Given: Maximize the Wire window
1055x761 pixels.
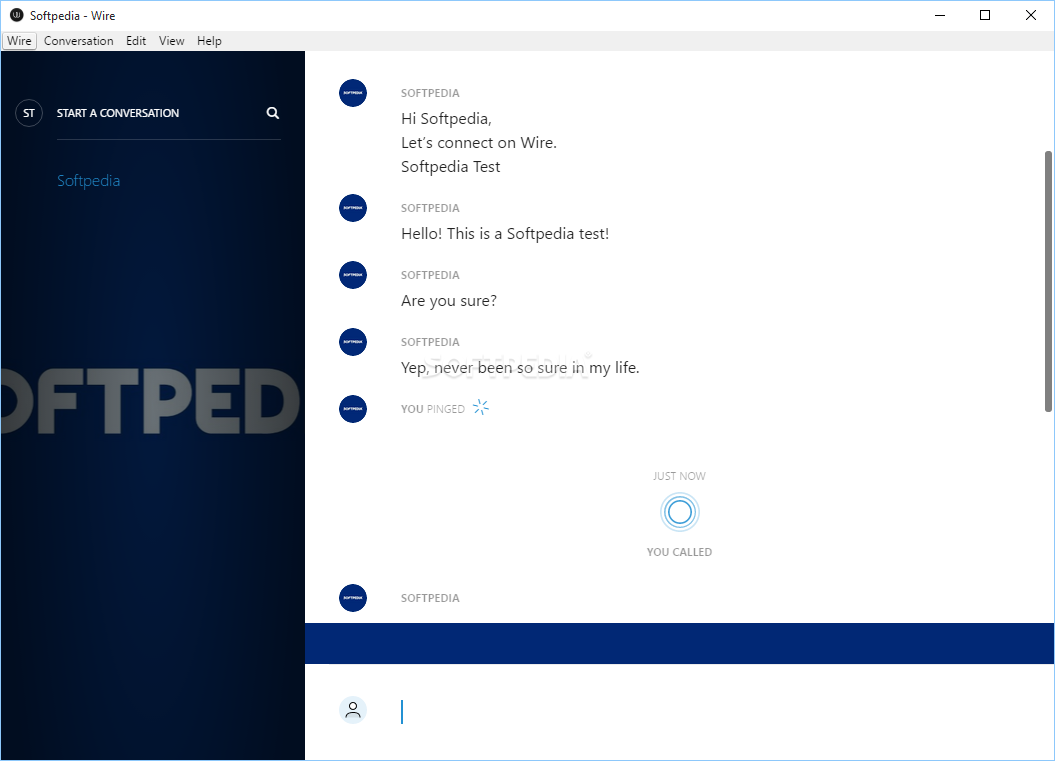Looking at the screenshot, I should click(985, 15).
